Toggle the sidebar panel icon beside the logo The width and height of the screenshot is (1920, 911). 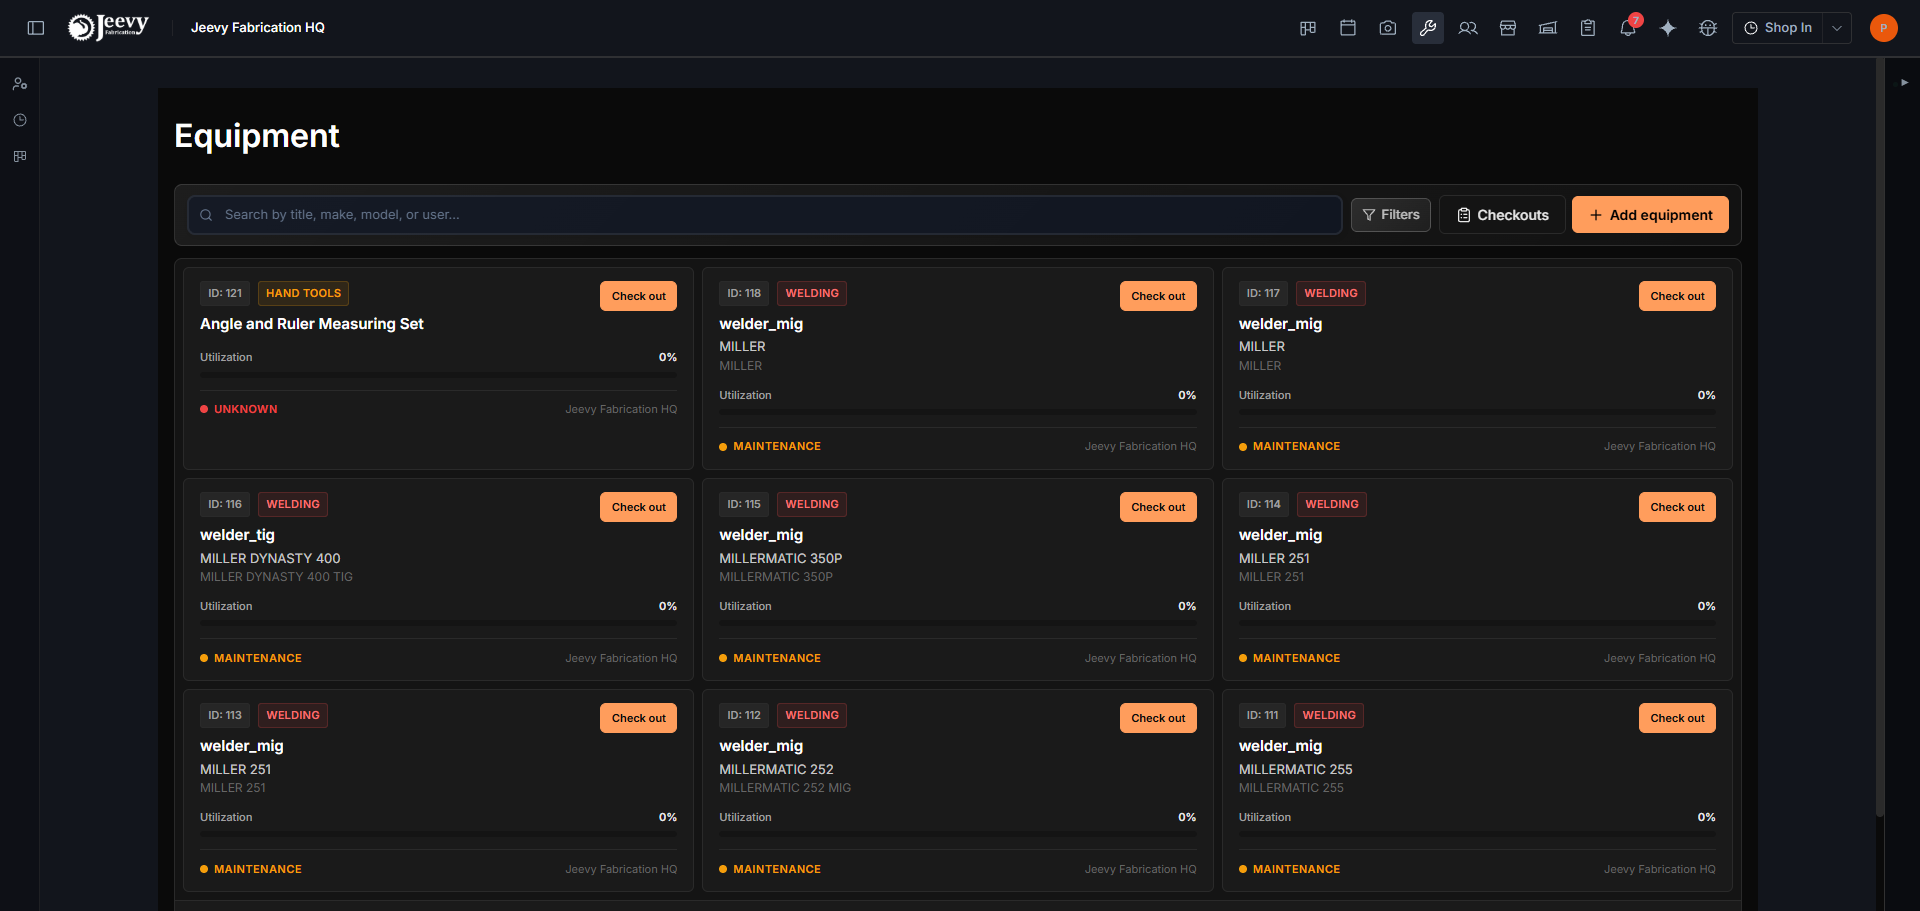(36, 28)
